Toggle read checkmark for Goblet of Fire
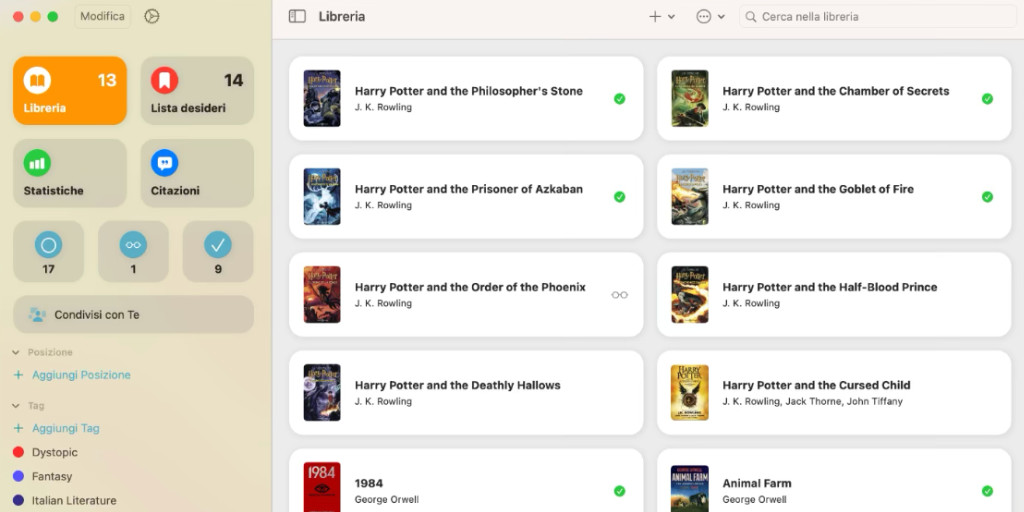Image resolution: width=1024 pixels, height=512 pixels. pyautogui.click(x=987, y=197)
